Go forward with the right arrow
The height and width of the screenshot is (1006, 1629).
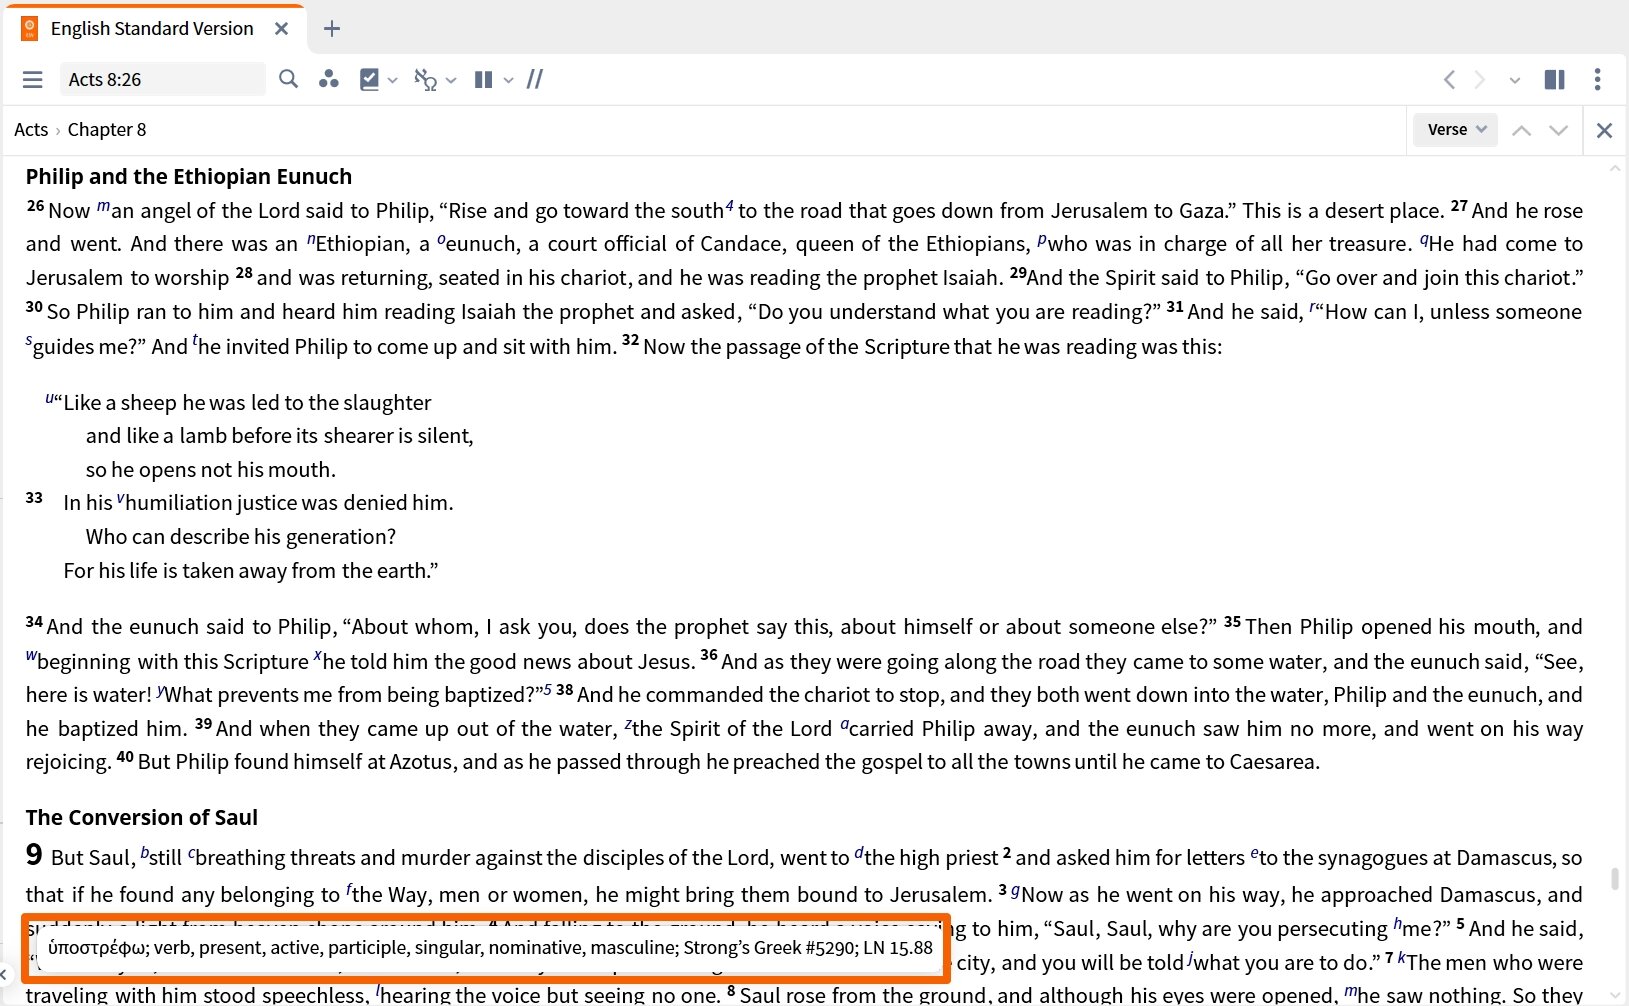1480,79
